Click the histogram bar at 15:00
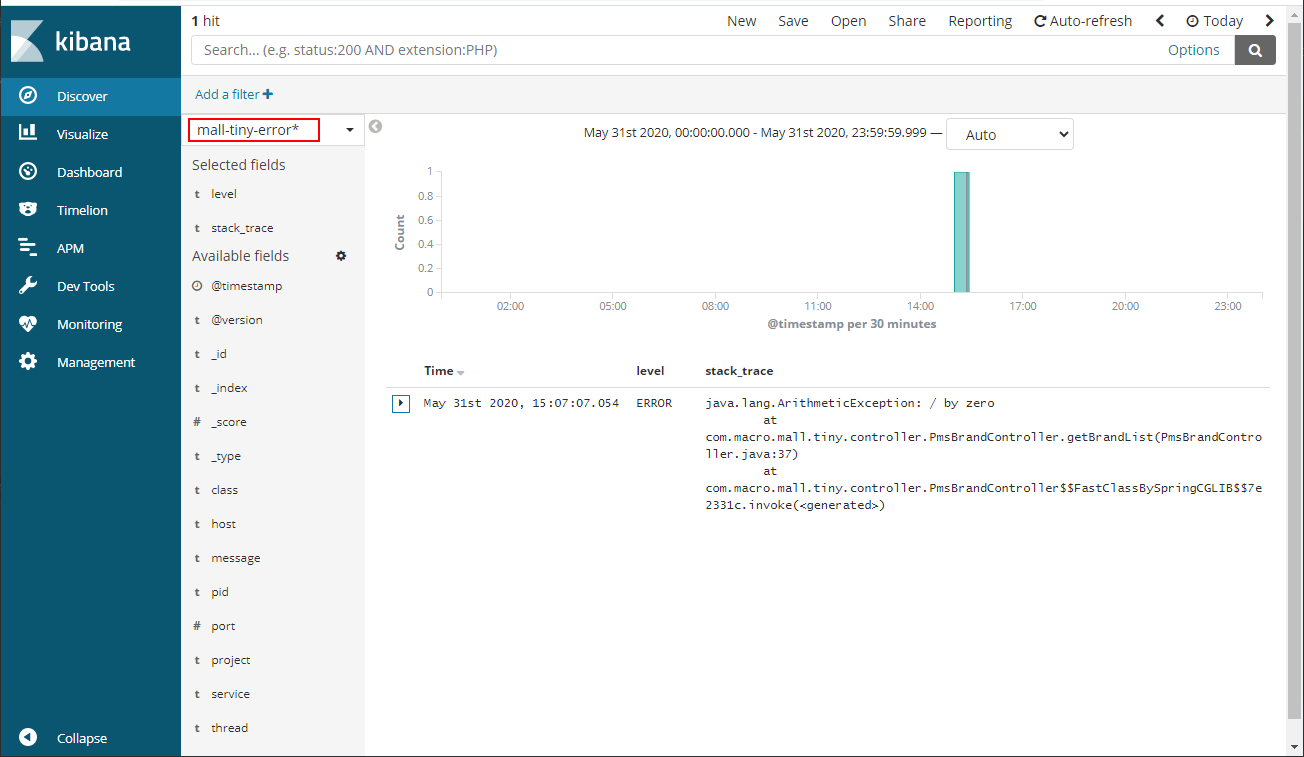This screenshot has width=1304, height=757. pyautogui.click(x=961, y=232)
